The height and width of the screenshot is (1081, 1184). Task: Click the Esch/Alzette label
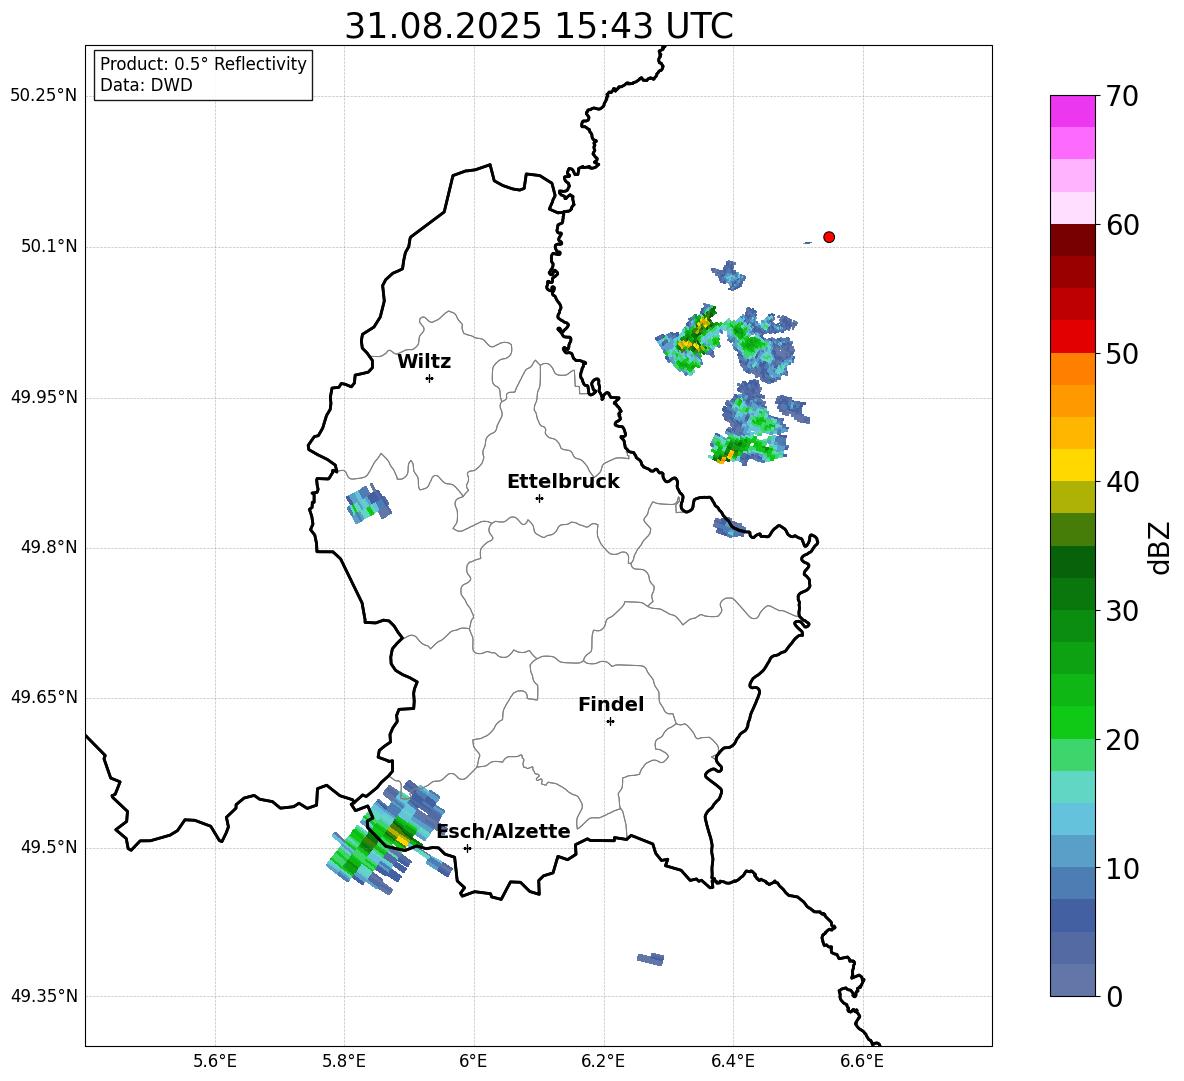(504, 831)
